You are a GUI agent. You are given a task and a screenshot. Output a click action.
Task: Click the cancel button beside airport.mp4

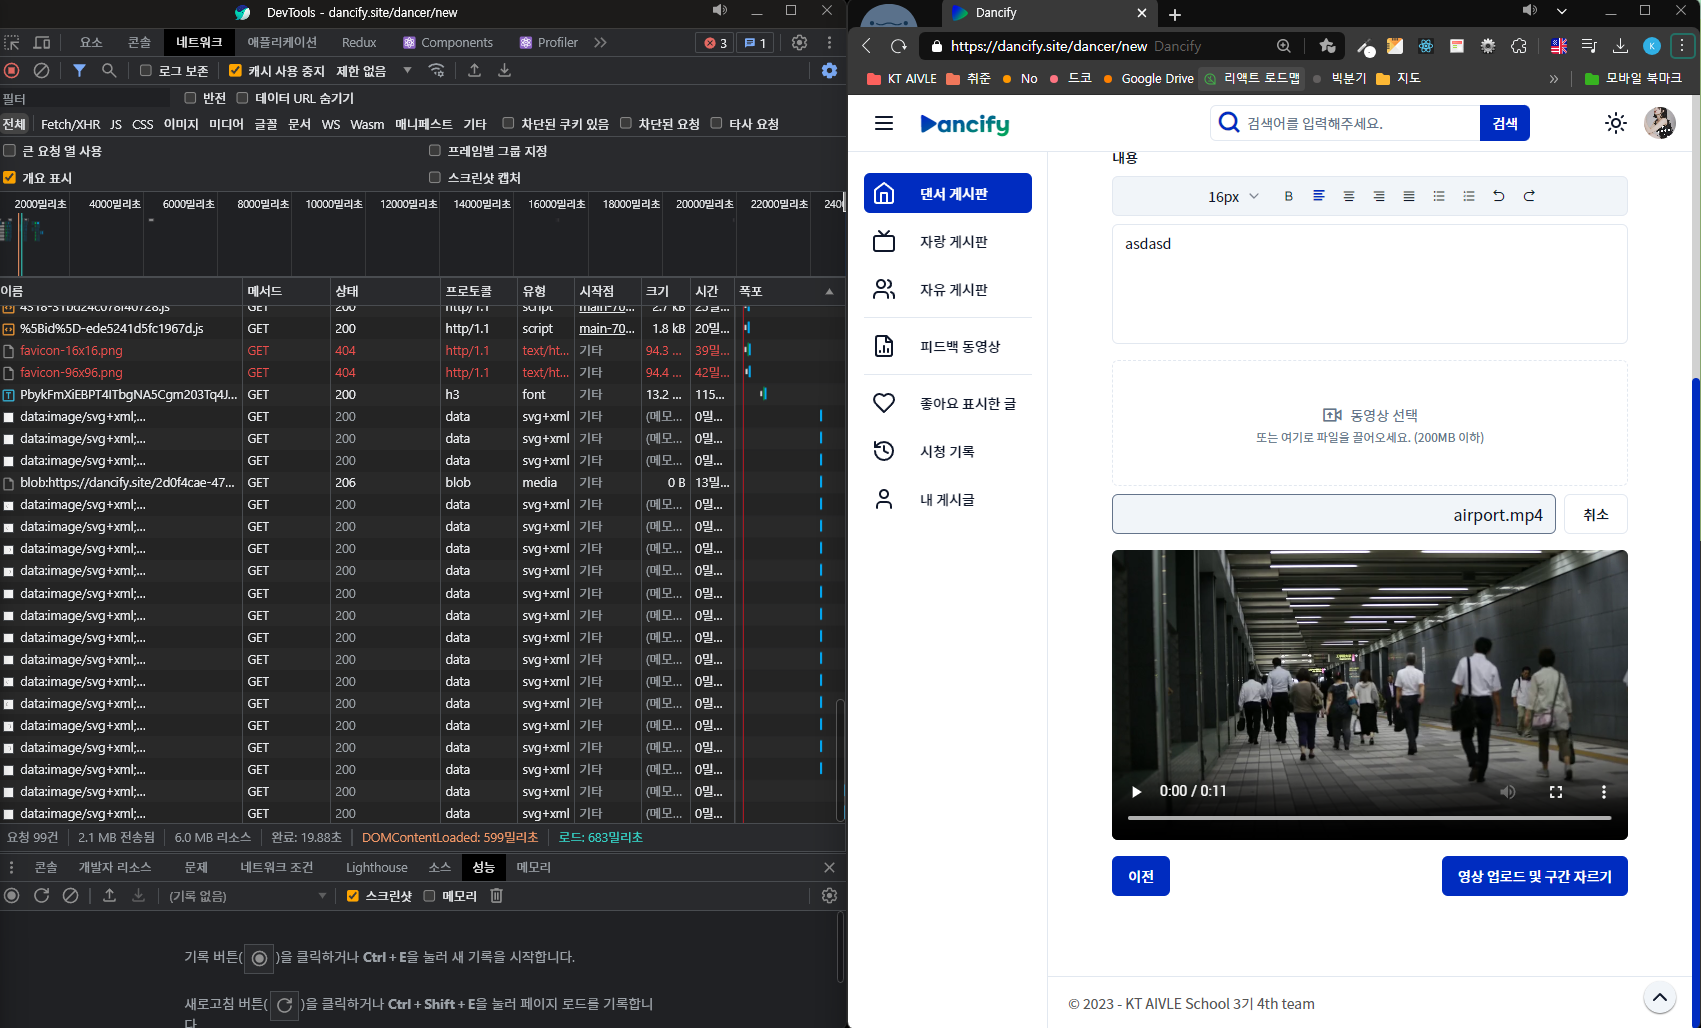point(1596,514)
